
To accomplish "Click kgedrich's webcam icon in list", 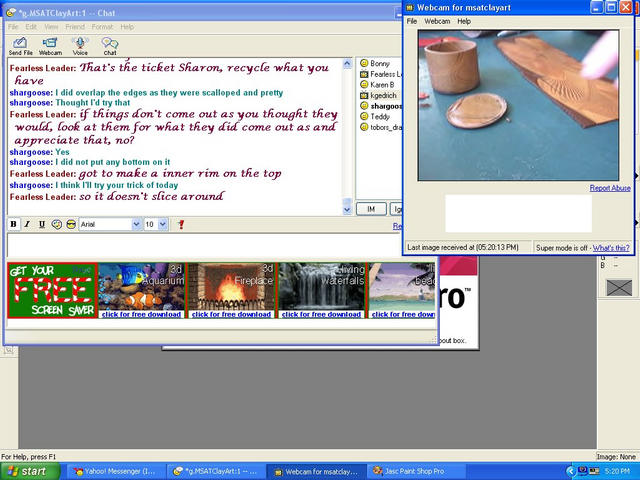I will [364, 95].
